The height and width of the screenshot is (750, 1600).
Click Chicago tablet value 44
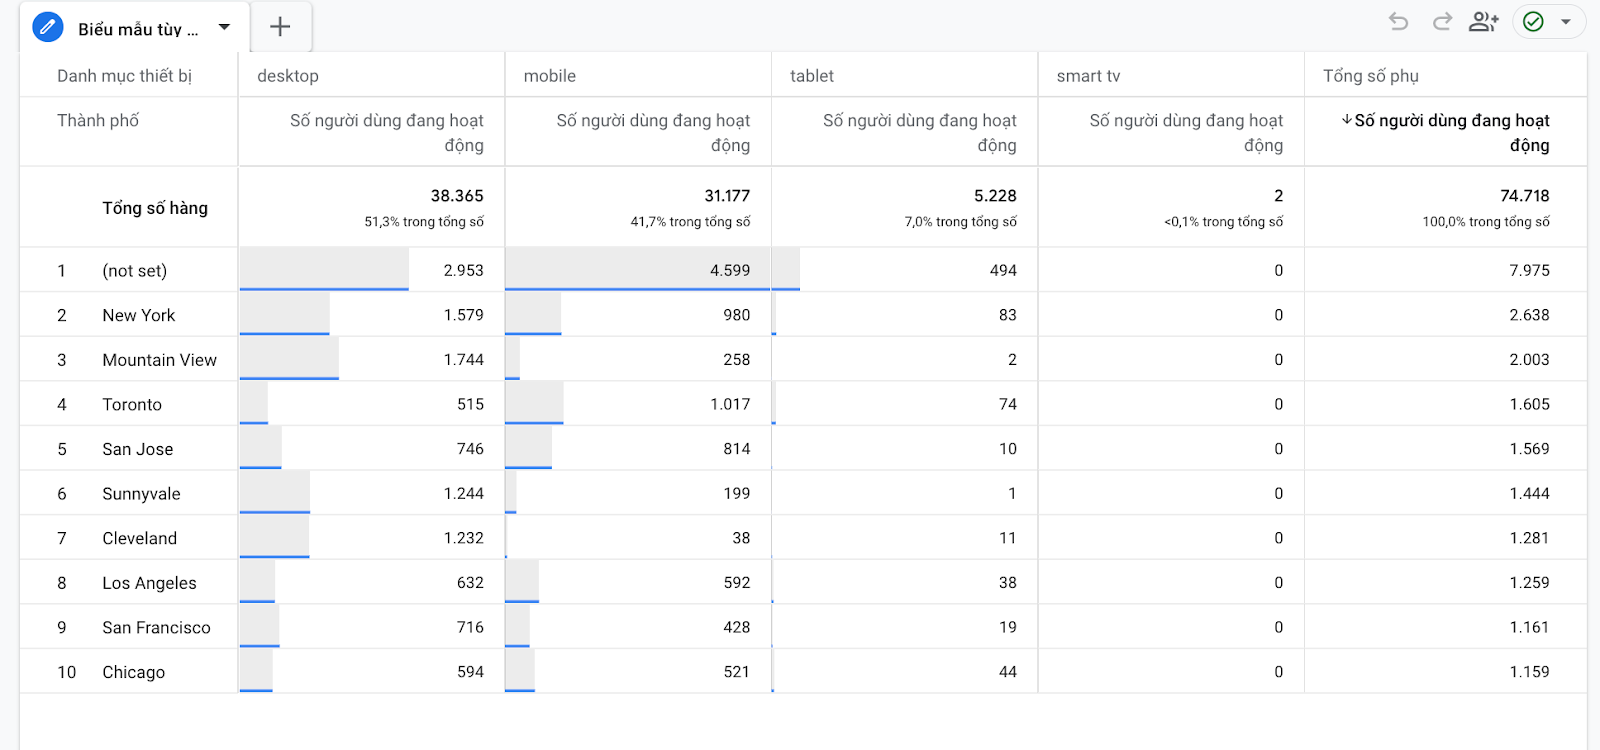pyautogui.click(x=1008, y=672)
